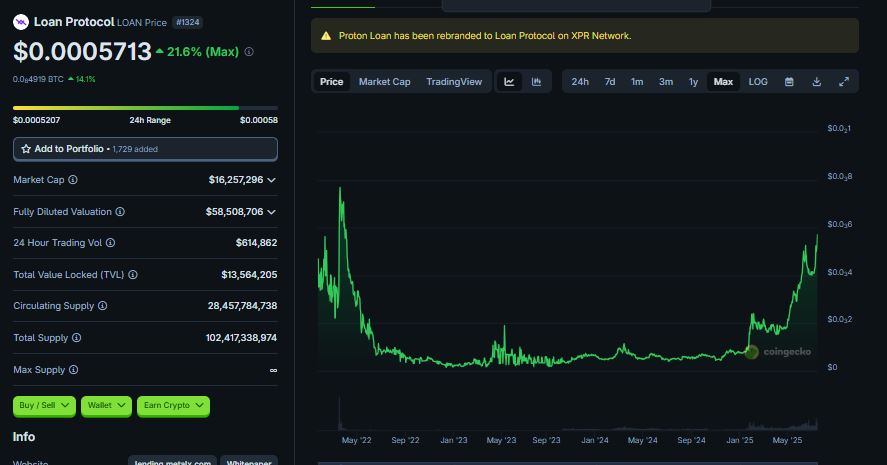Click the Info section heading
The image size is (887, 465).
click(24, 437)
